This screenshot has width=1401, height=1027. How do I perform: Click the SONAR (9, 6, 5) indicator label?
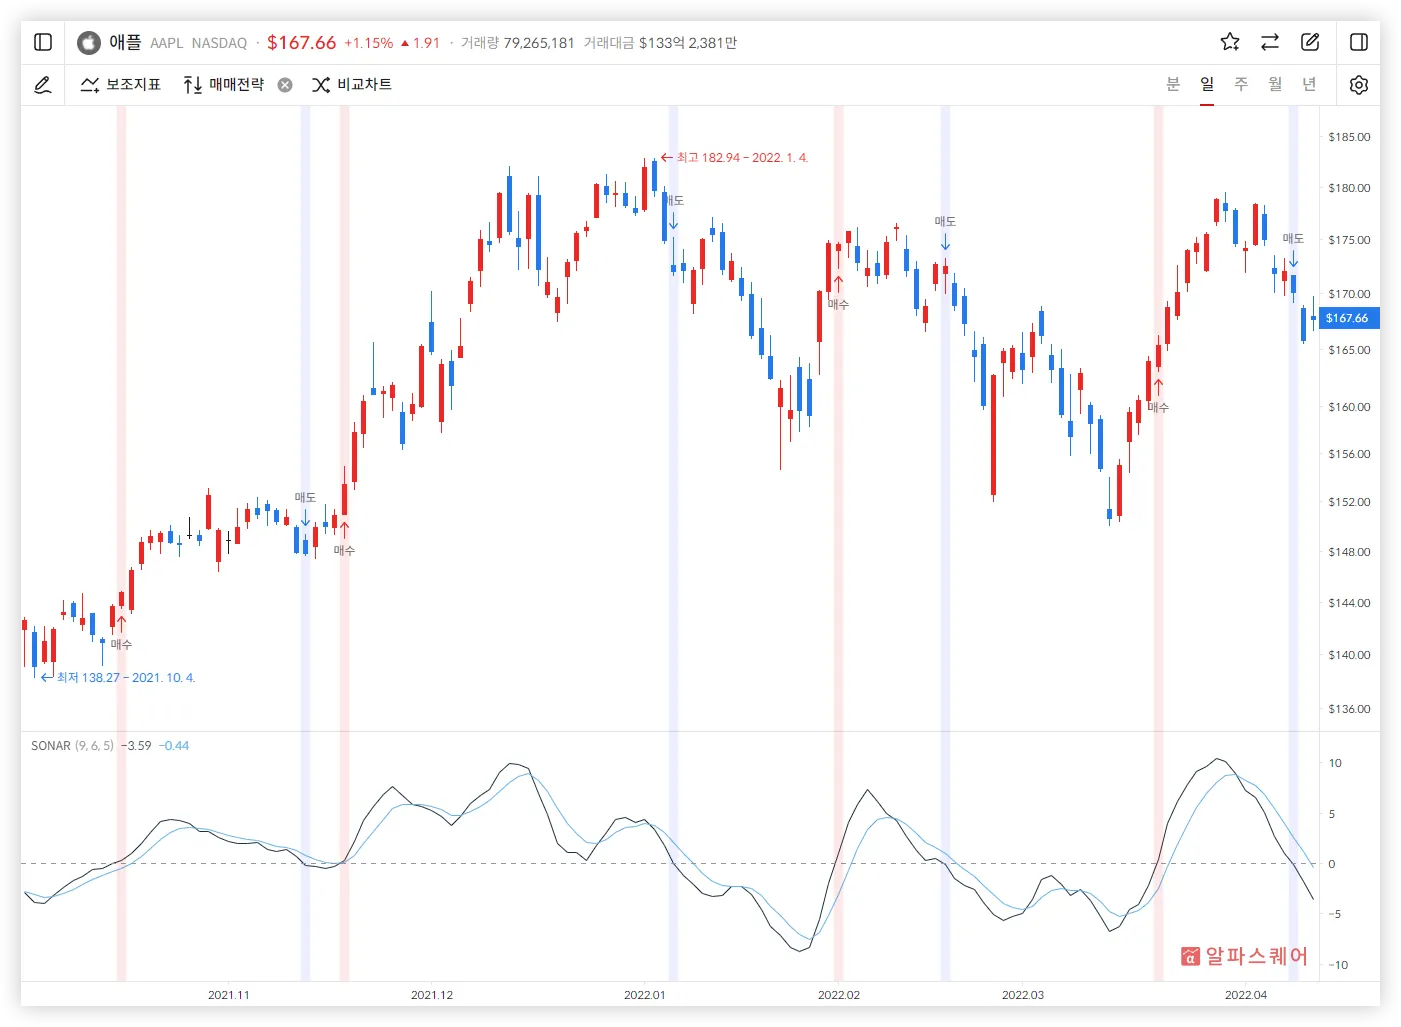pos(72,746)
